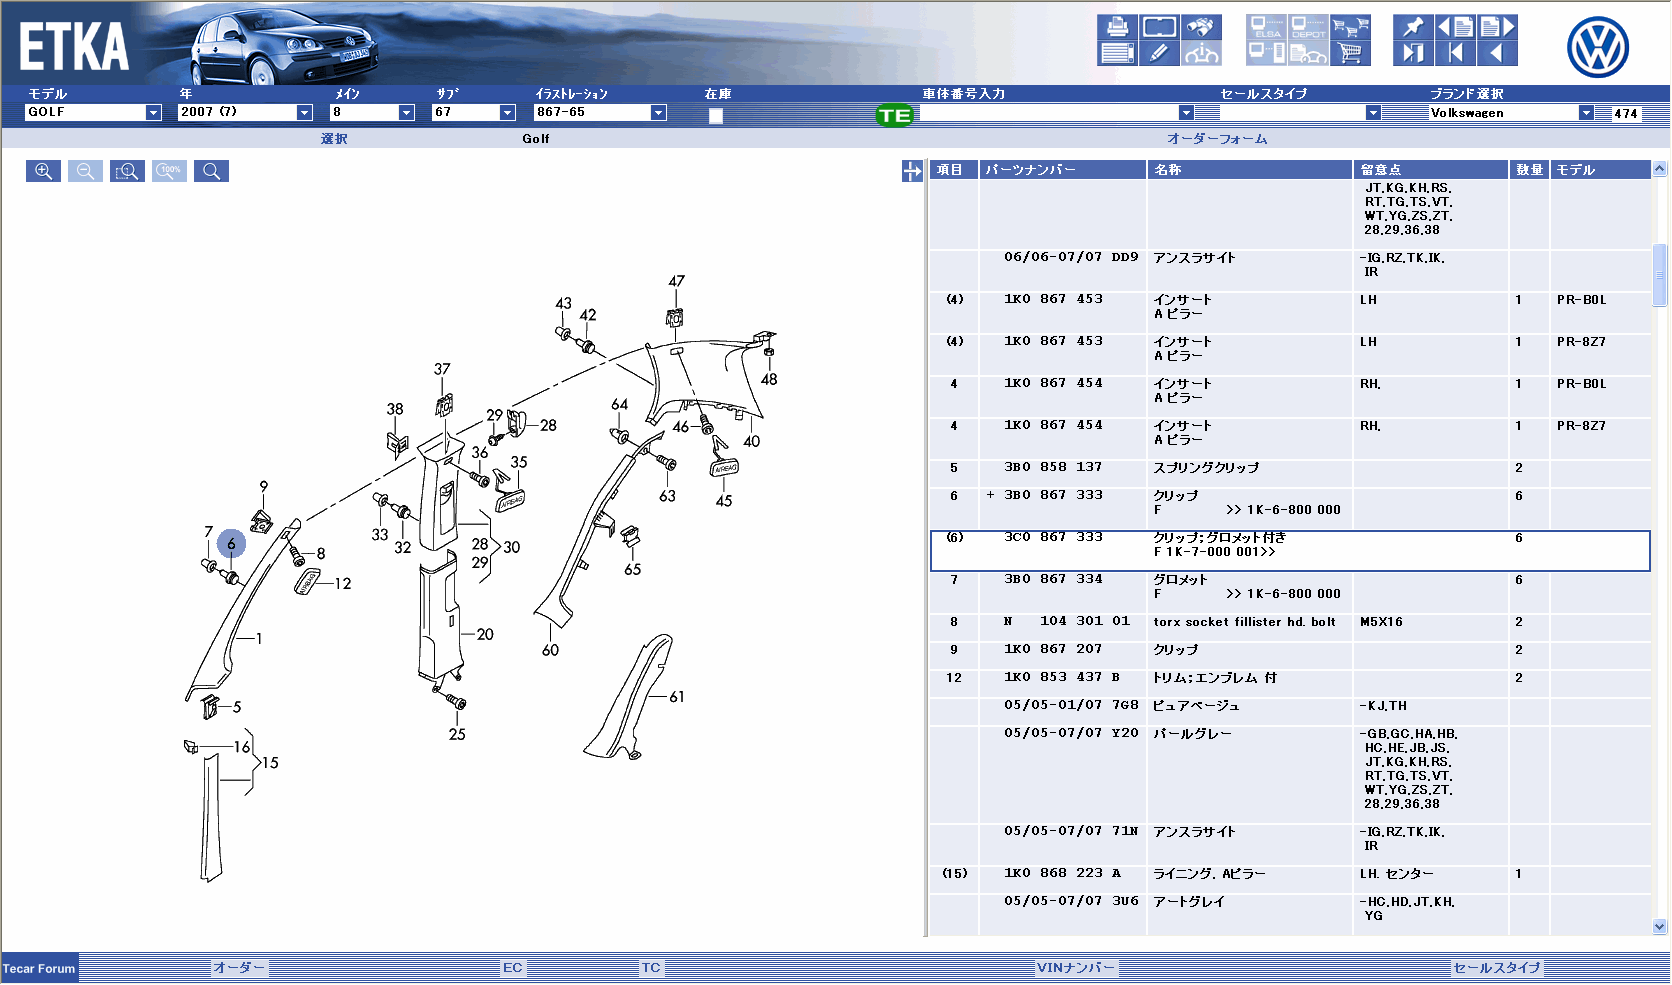Click the セールスタイプ bottom tab
The width and height of the screenshot is (1672, 985).
(x=1497, y=968)
